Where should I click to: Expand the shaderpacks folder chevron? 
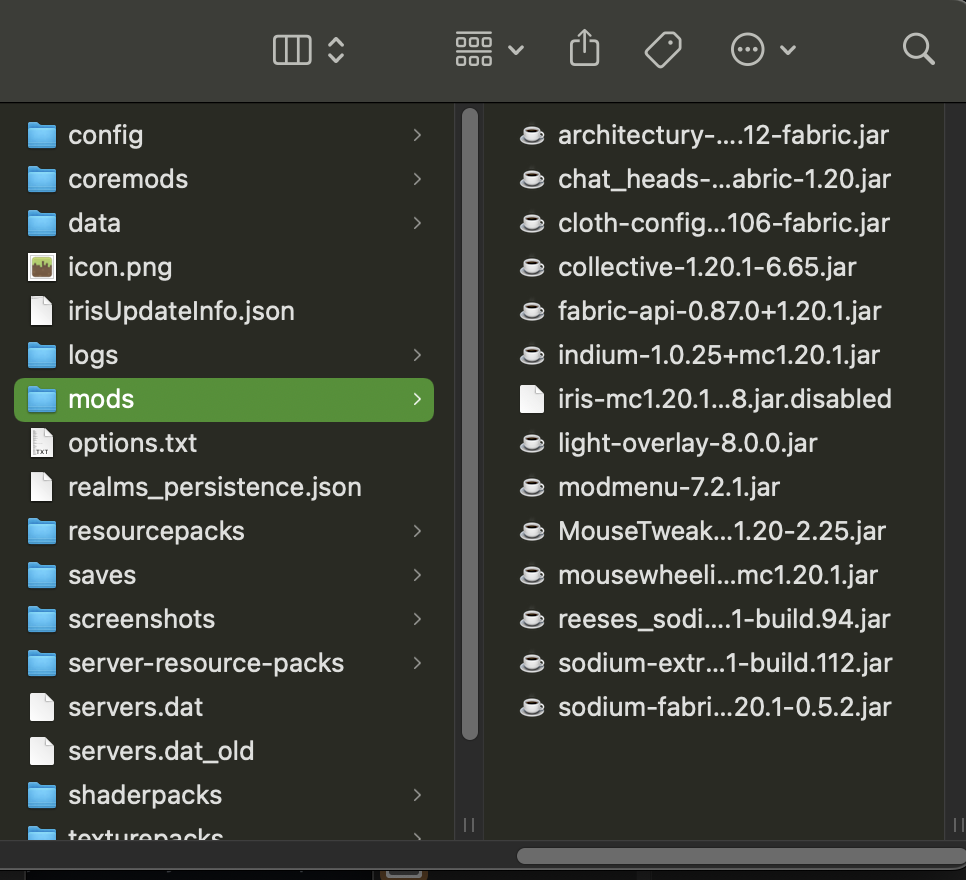pyautogui.click(x=418, y=795)
